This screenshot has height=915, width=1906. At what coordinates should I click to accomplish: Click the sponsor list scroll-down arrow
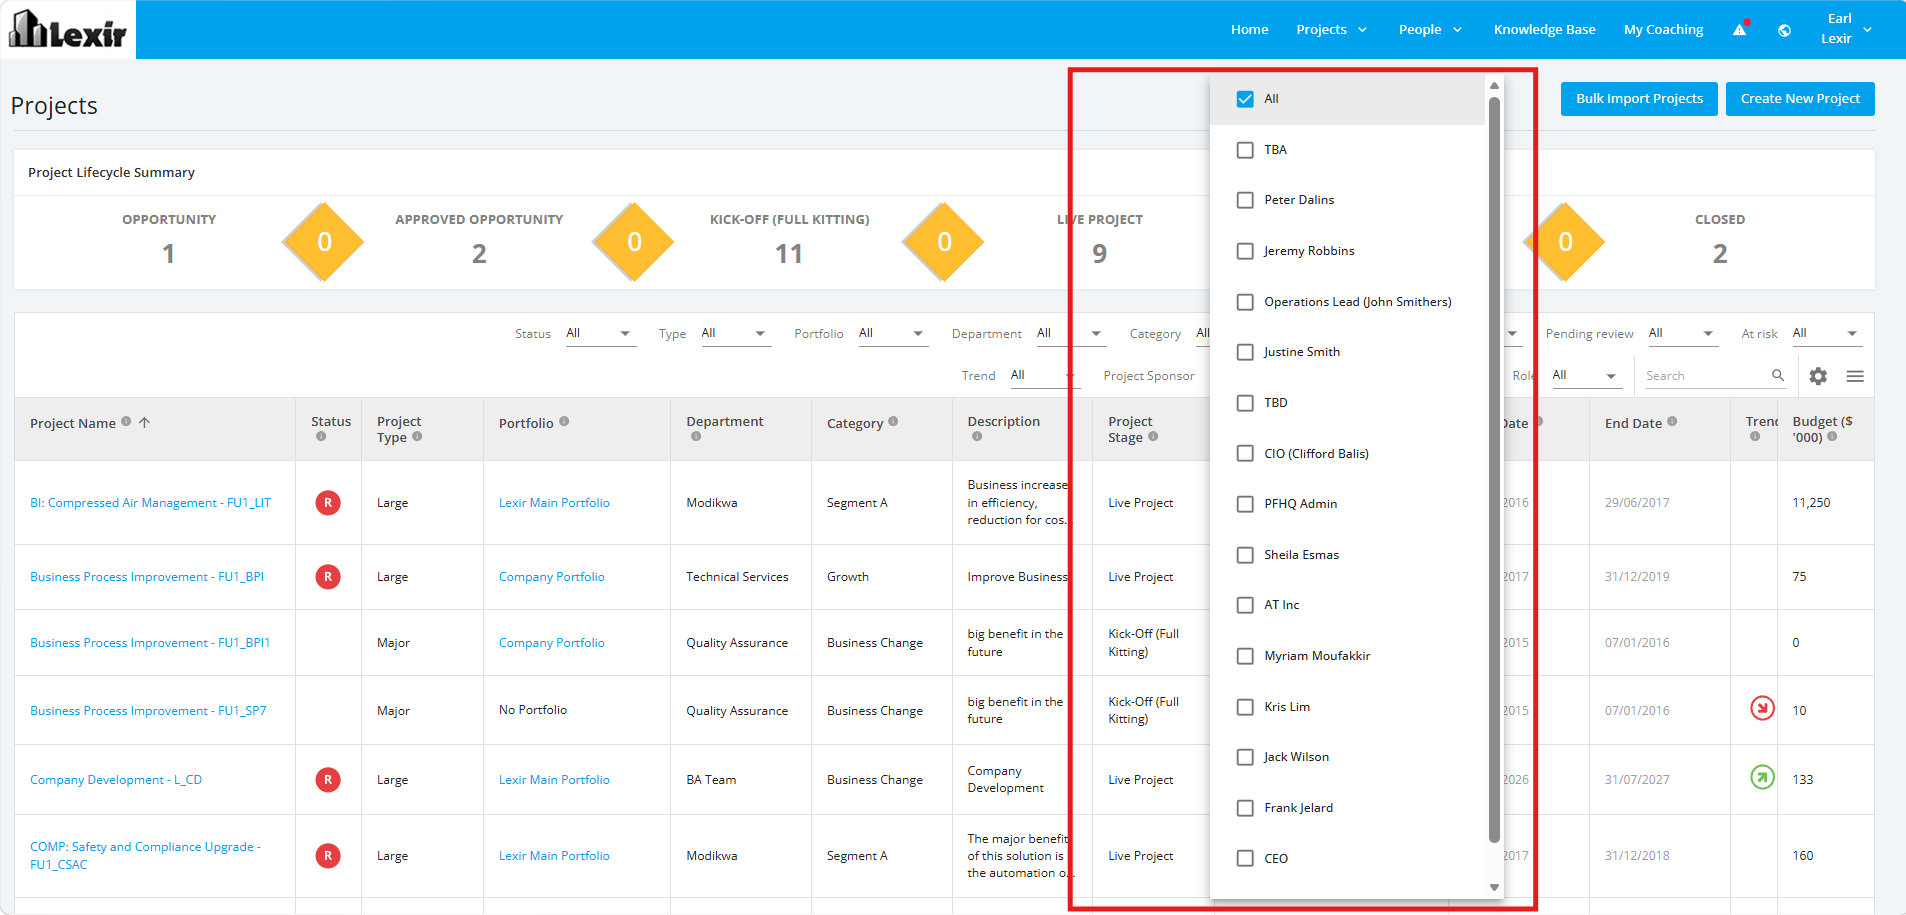tap(1494, 887)
